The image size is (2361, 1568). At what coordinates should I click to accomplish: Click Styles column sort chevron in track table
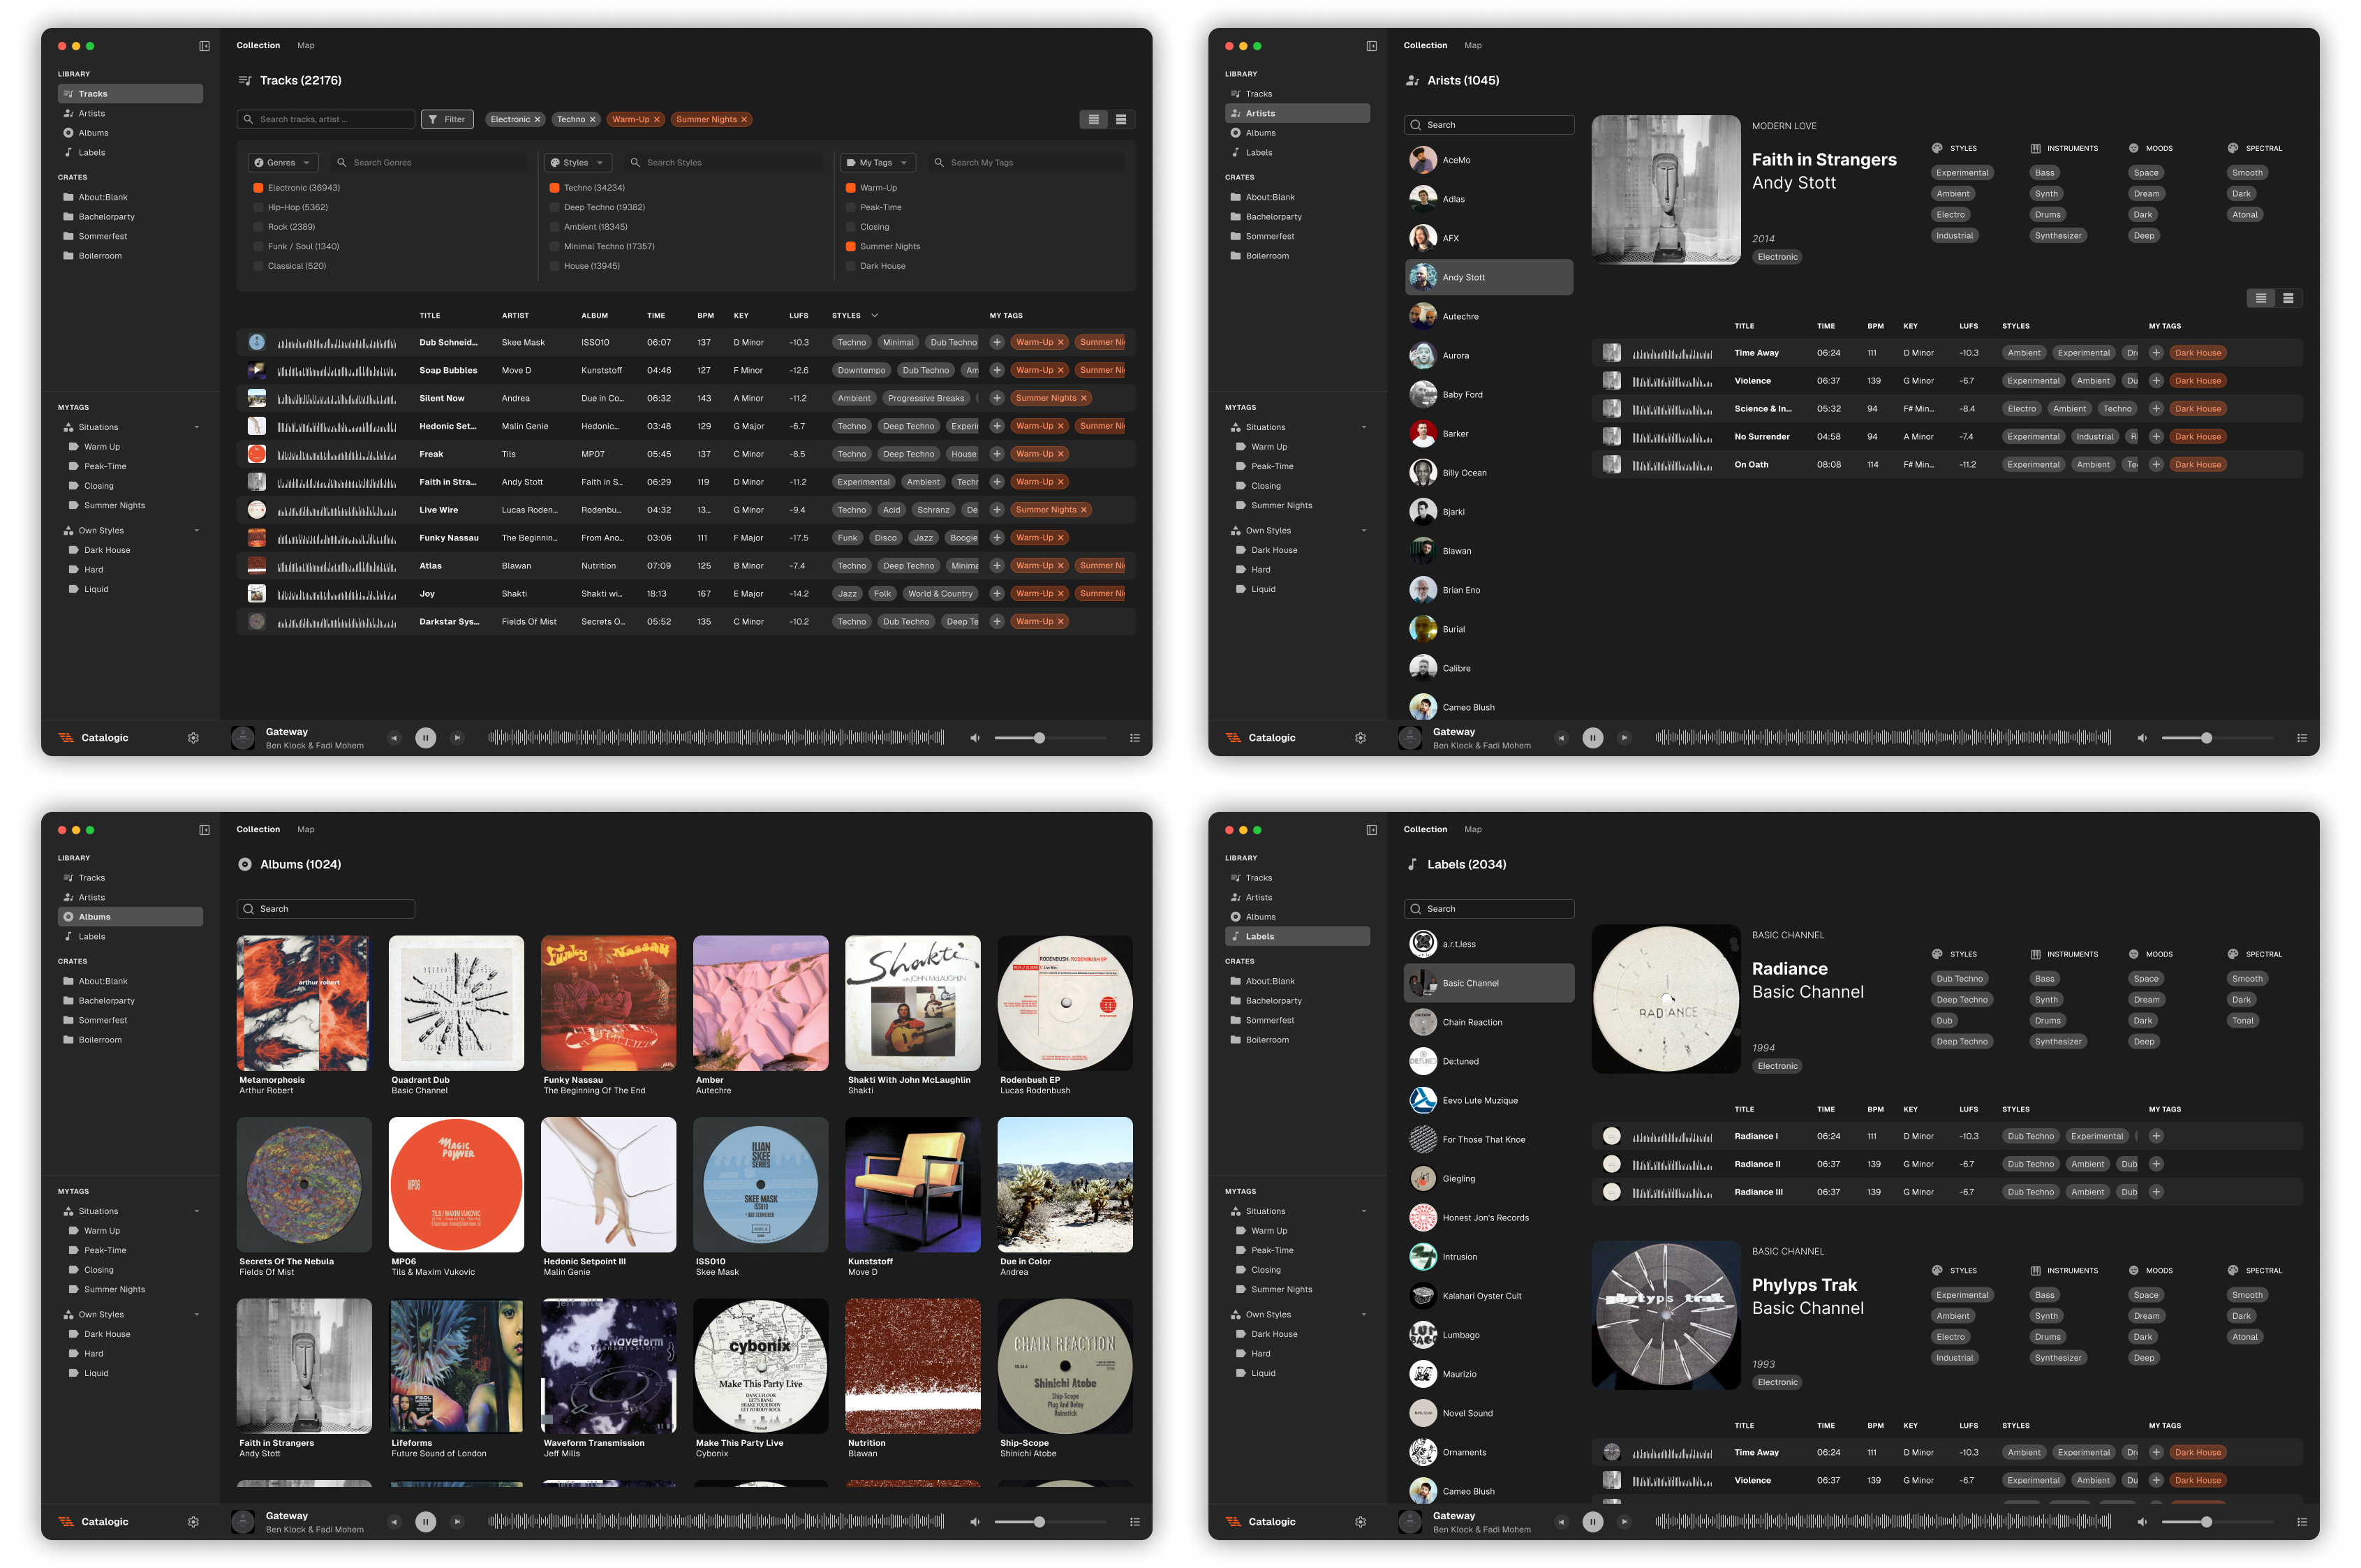click(x=875, y=315)
